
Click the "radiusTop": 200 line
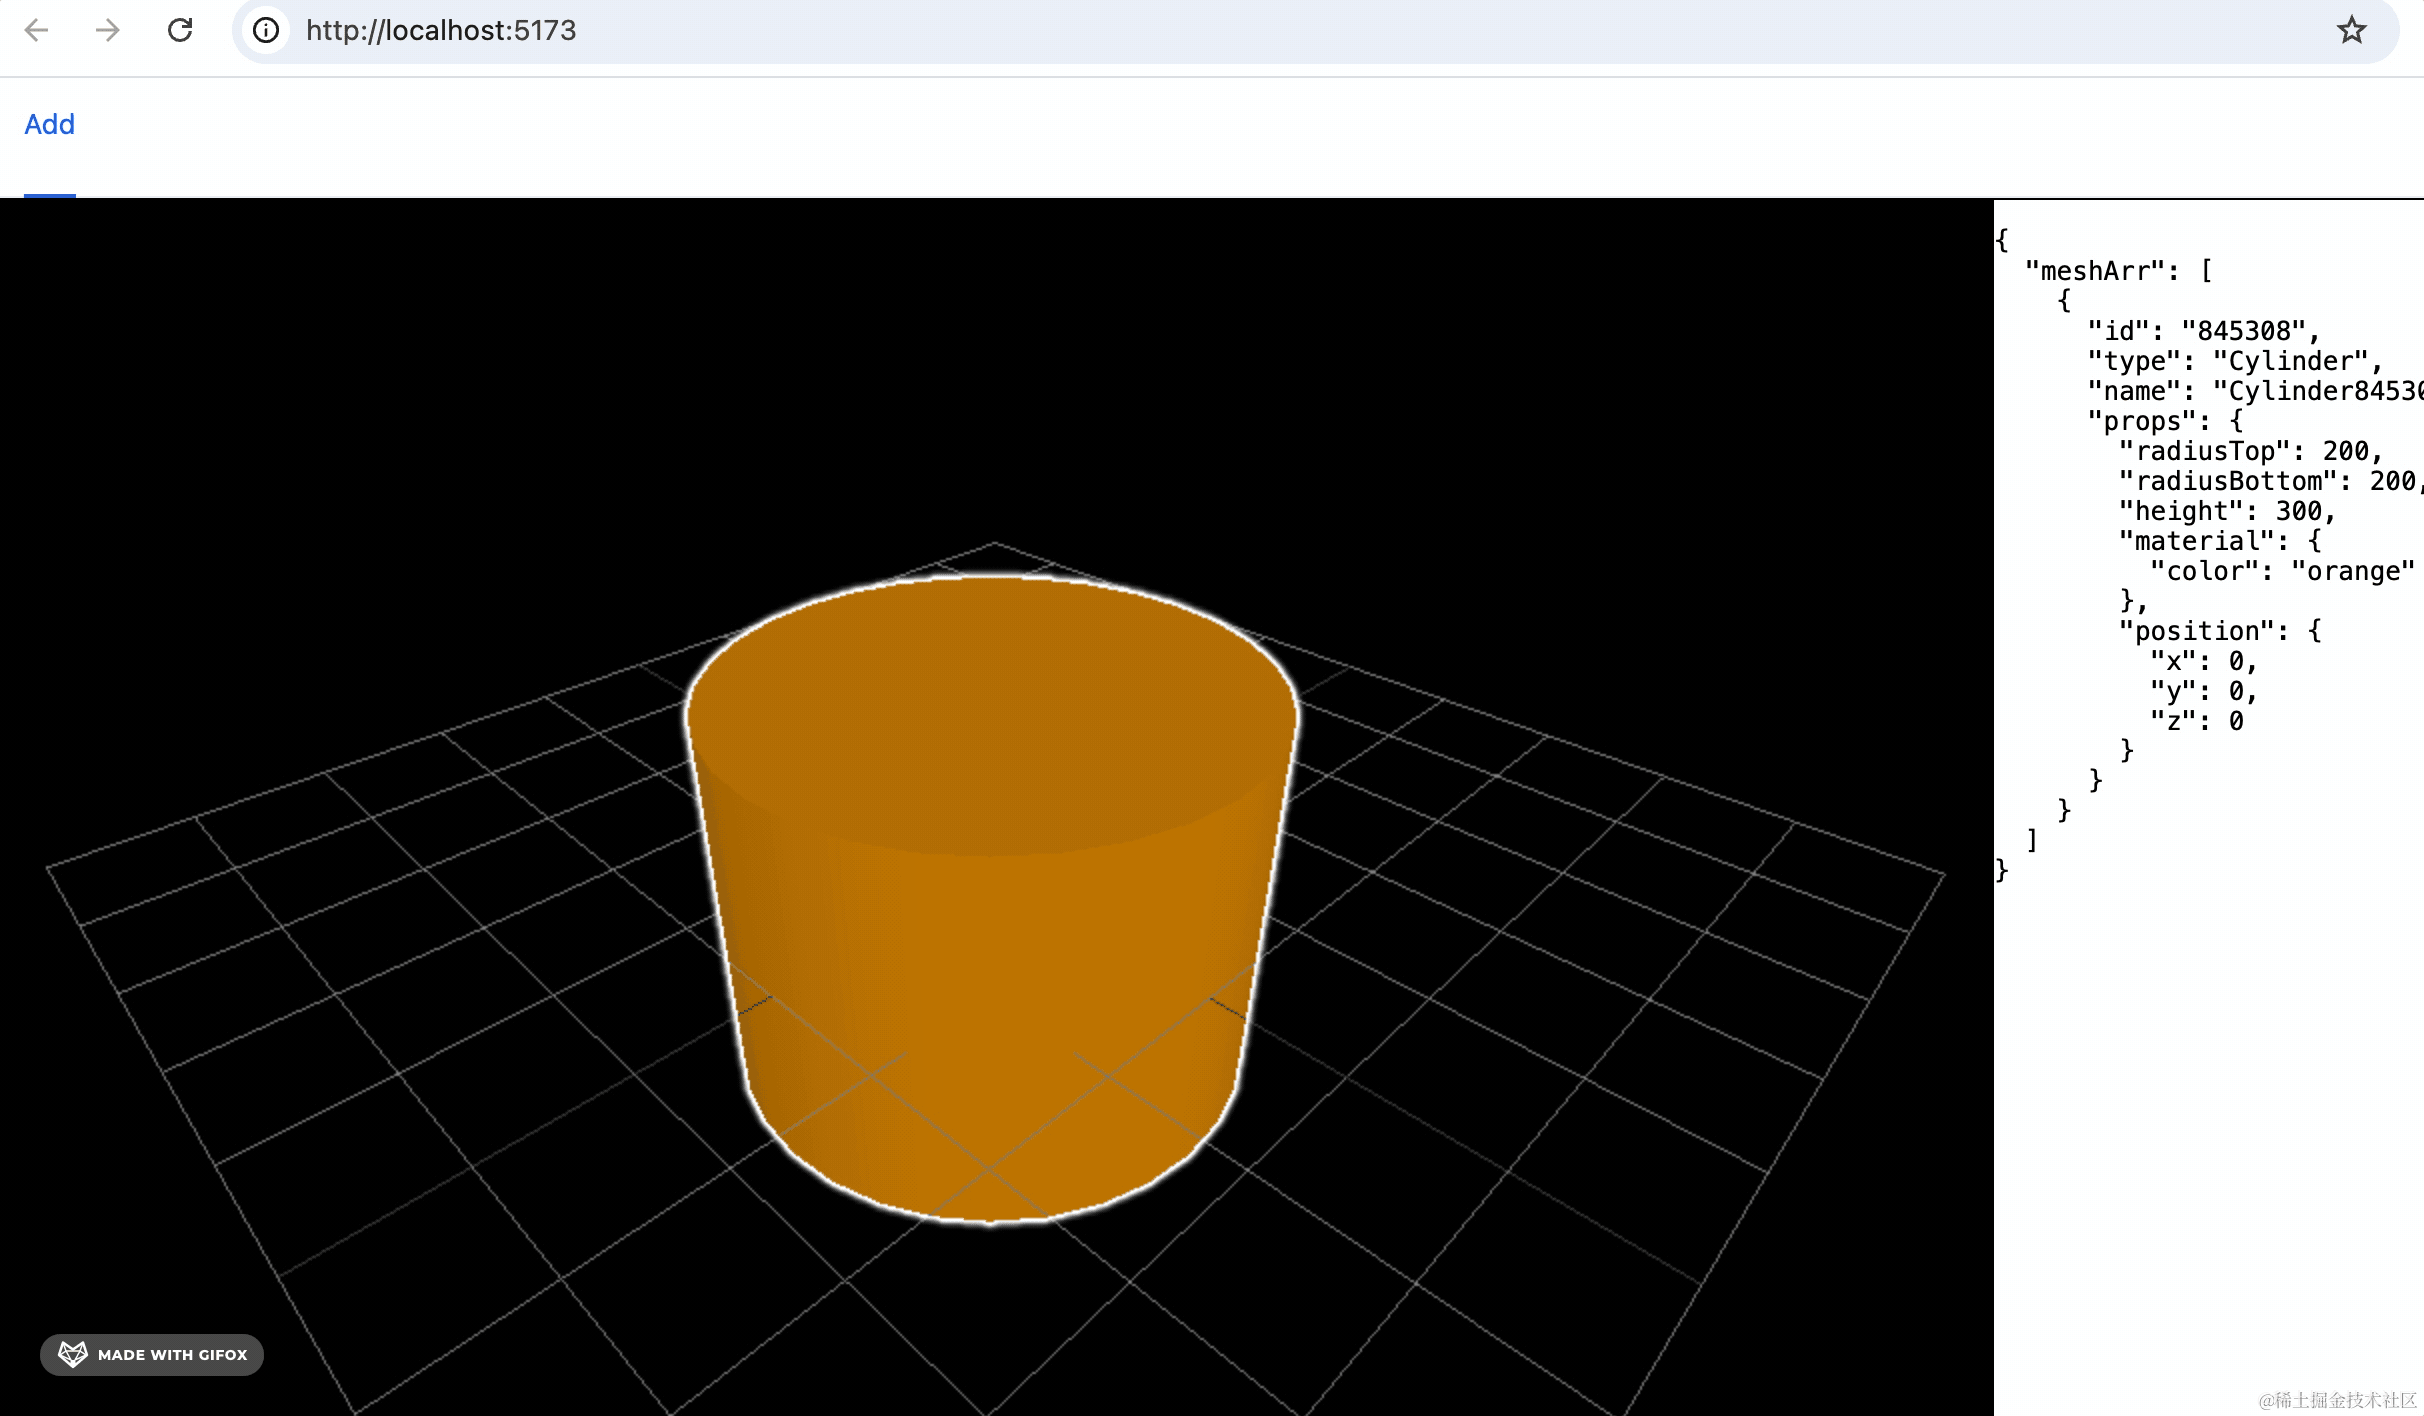click(2251, 451)
